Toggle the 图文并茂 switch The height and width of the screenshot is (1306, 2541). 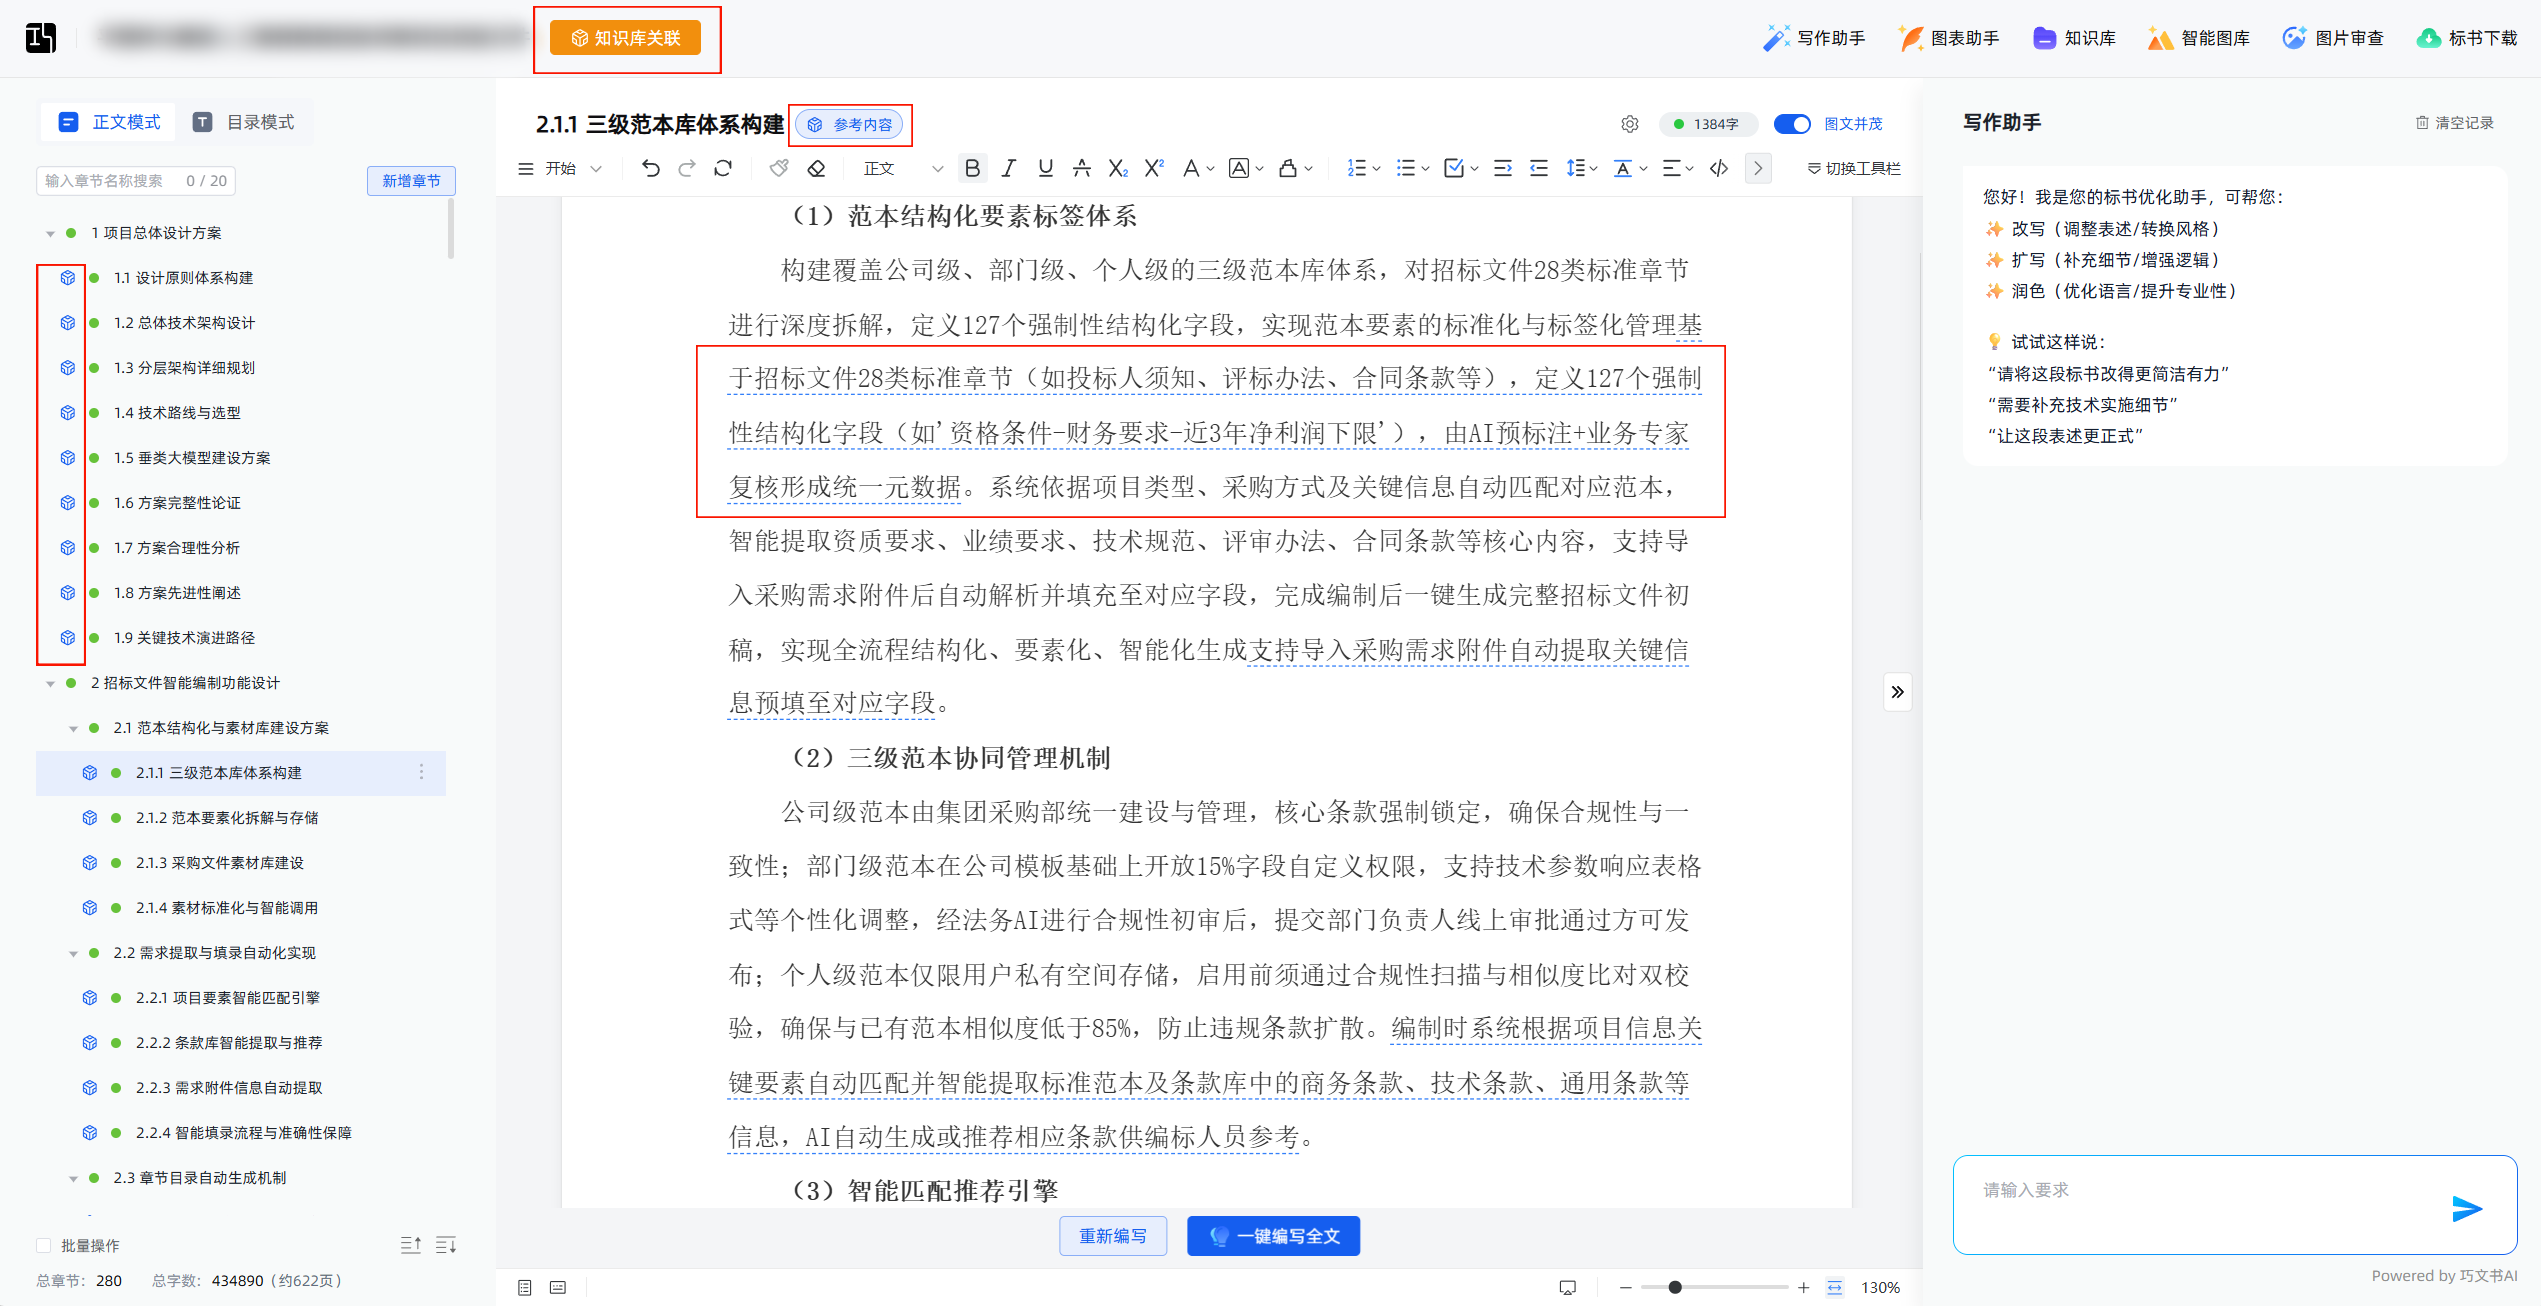coord(1792,124)
